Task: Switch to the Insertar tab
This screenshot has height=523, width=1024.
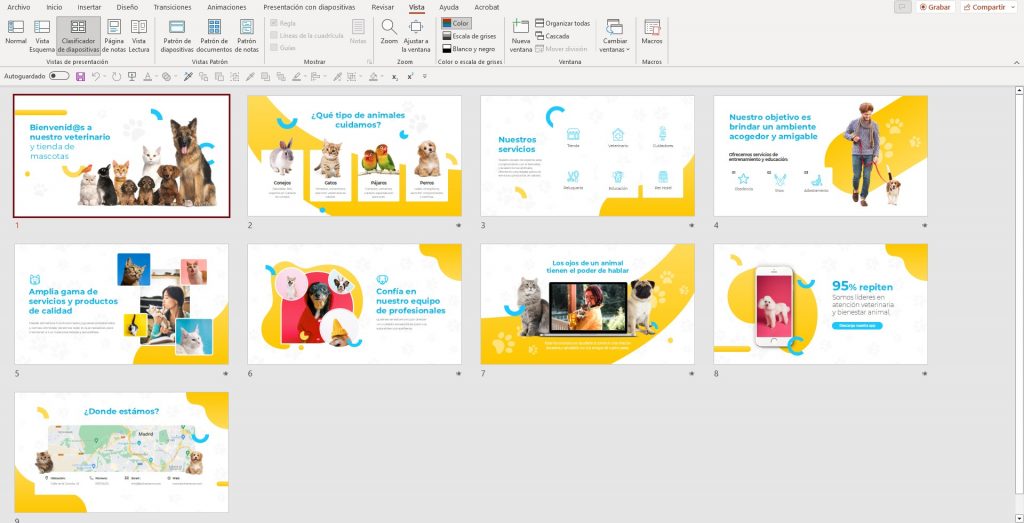Action: point(89,7)
